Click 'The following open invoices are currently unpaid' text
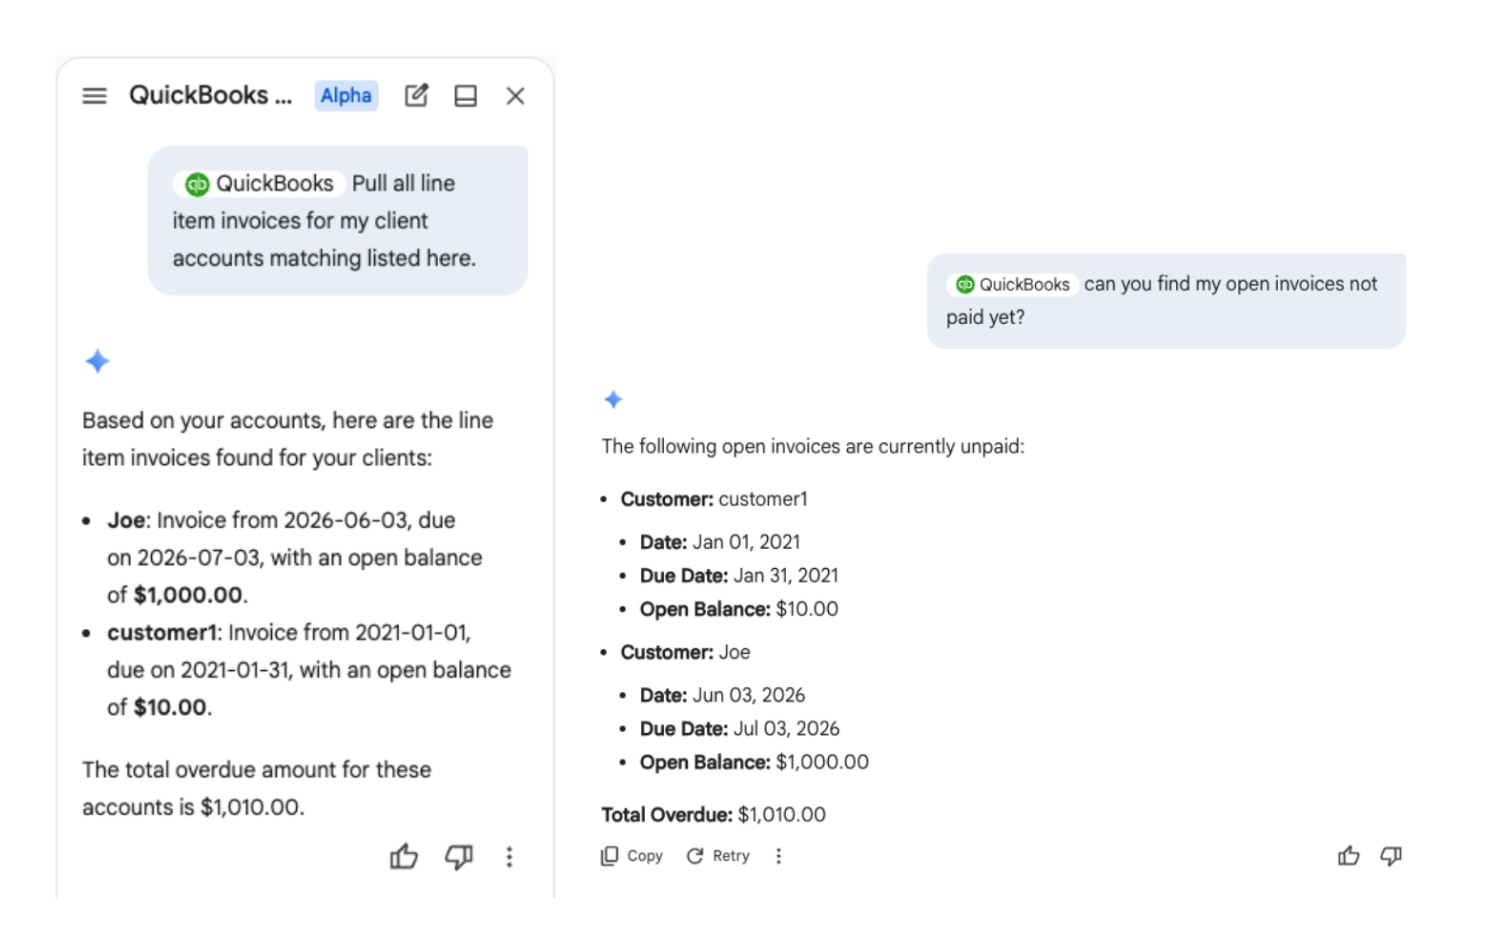 (x=813, y=446)
